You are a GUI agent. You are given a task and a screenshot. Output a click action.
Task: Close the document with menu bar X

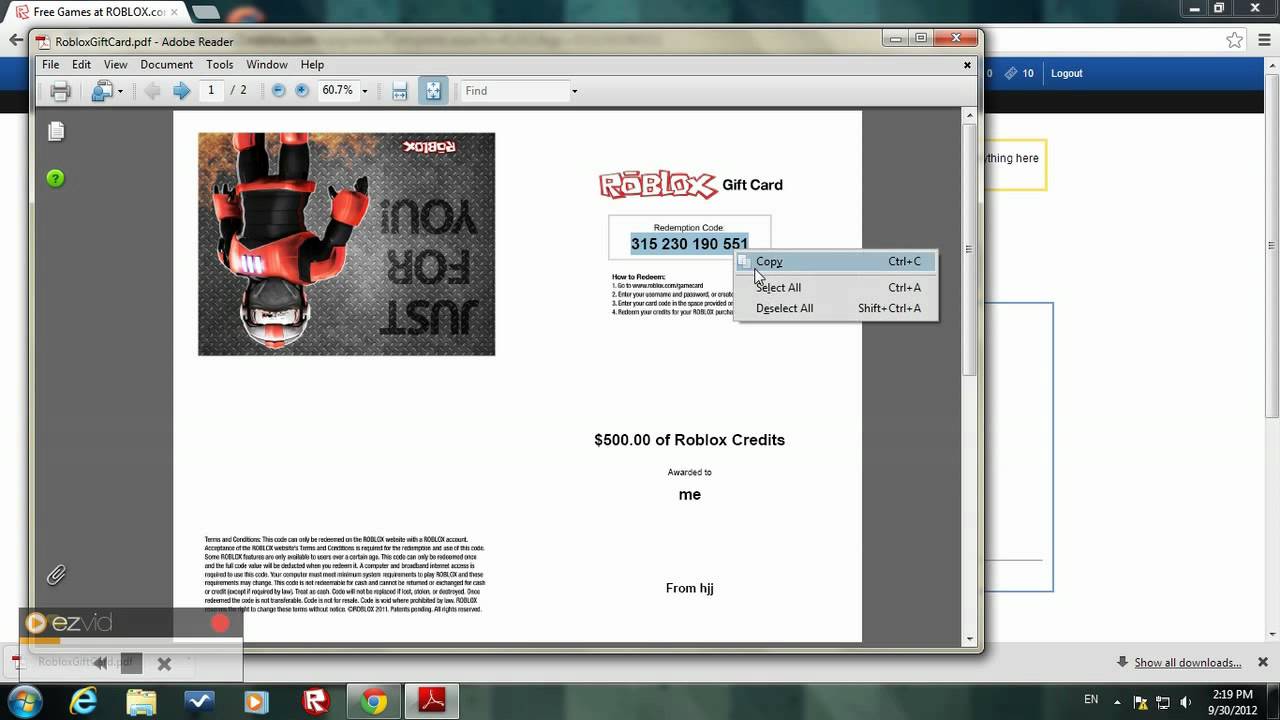(967, 64)
